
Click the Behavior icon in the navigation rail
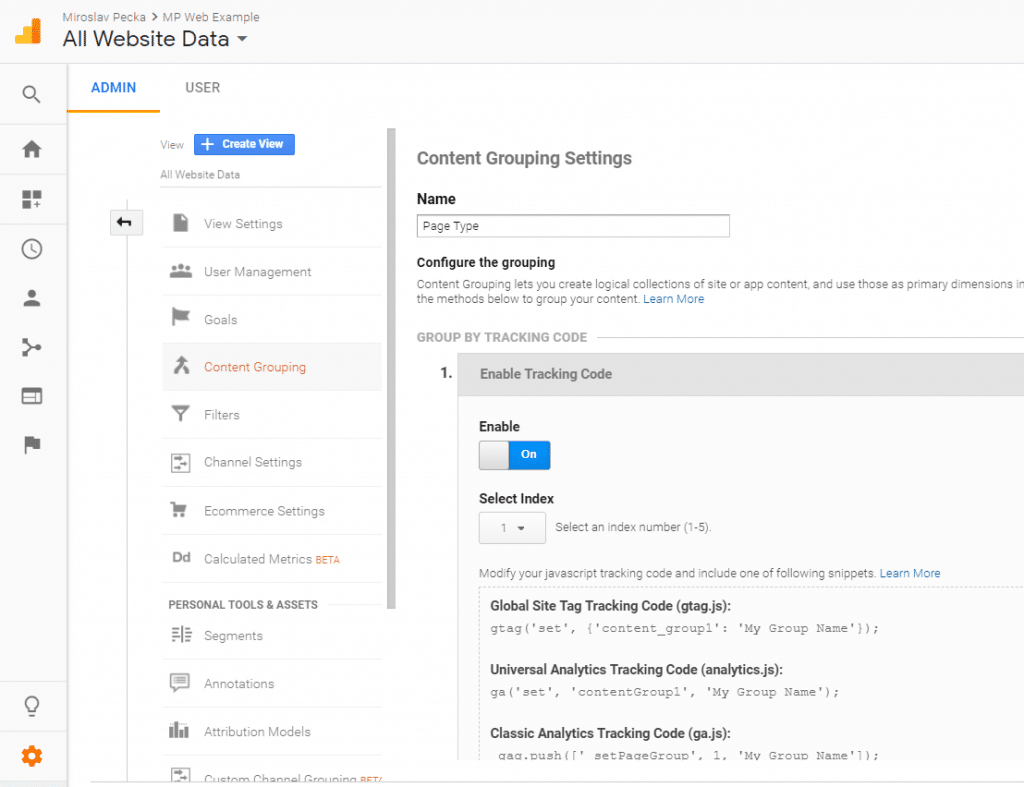(31, 396)
